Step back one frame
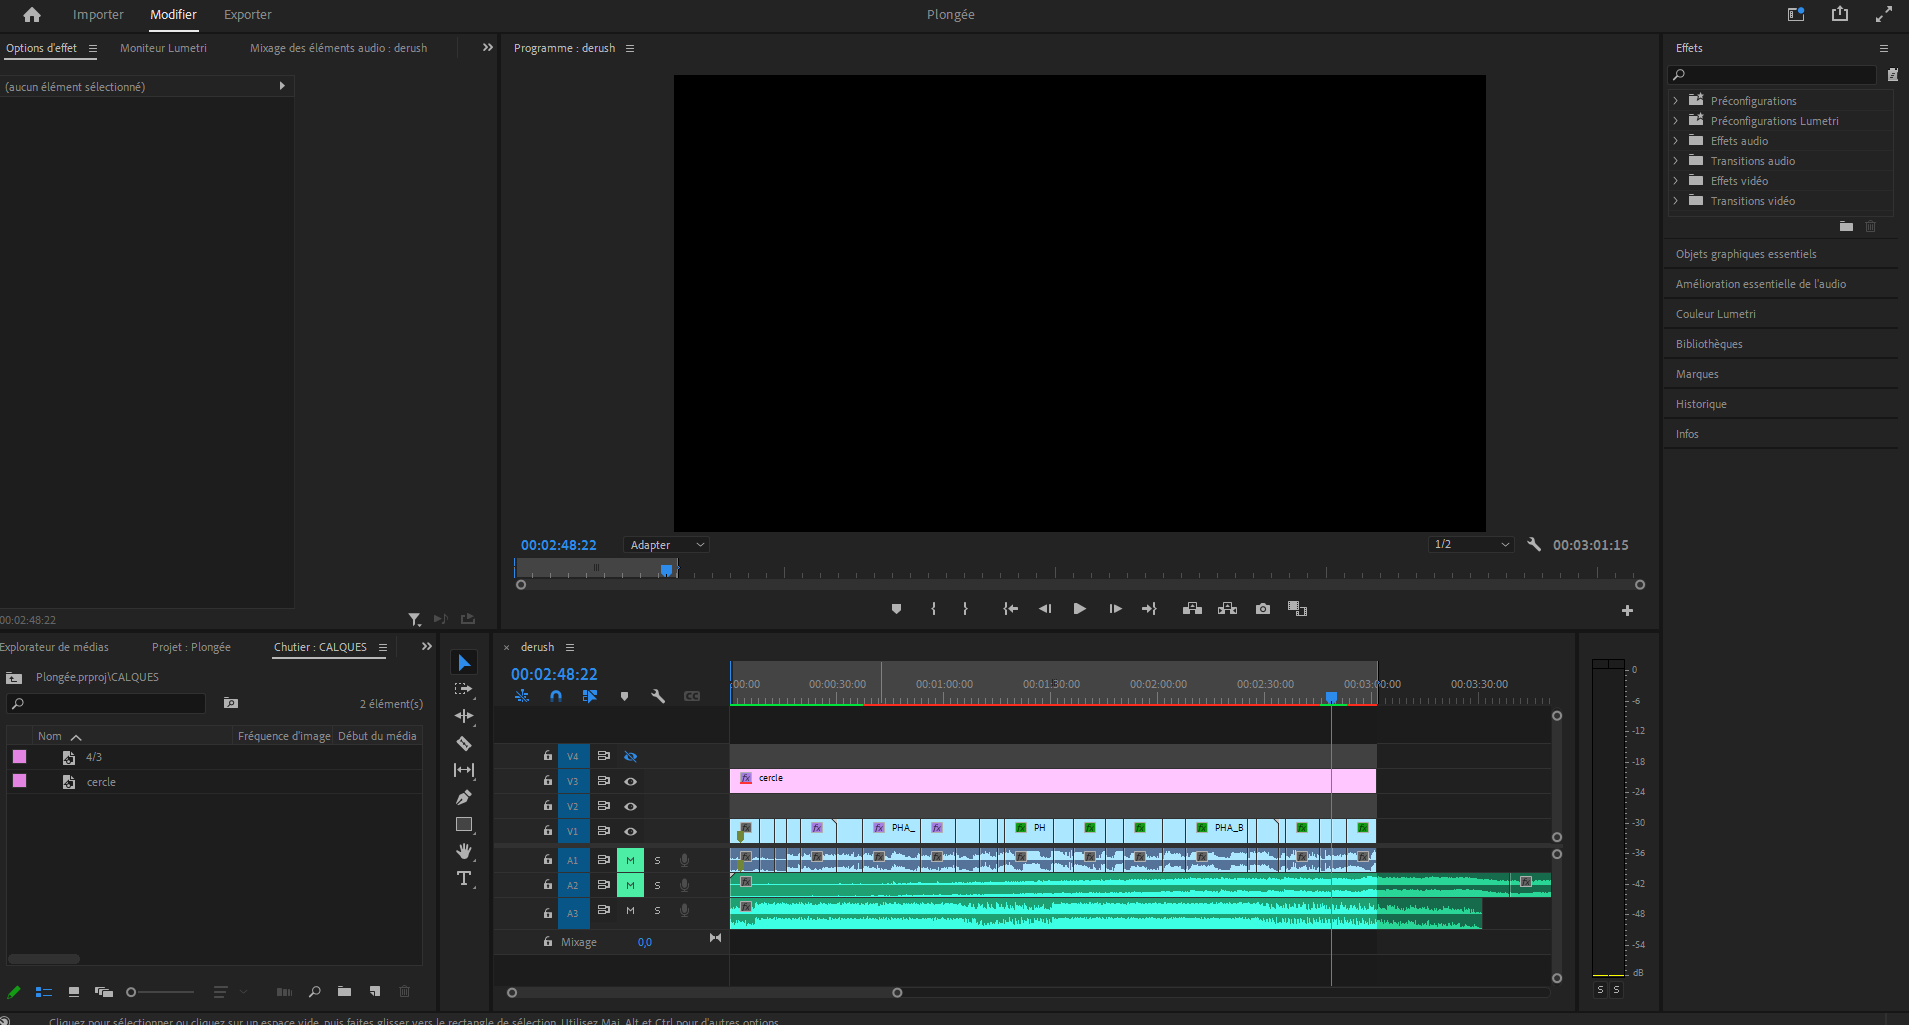Viewport: 1909px width, 1025px height. (1045, 609)
